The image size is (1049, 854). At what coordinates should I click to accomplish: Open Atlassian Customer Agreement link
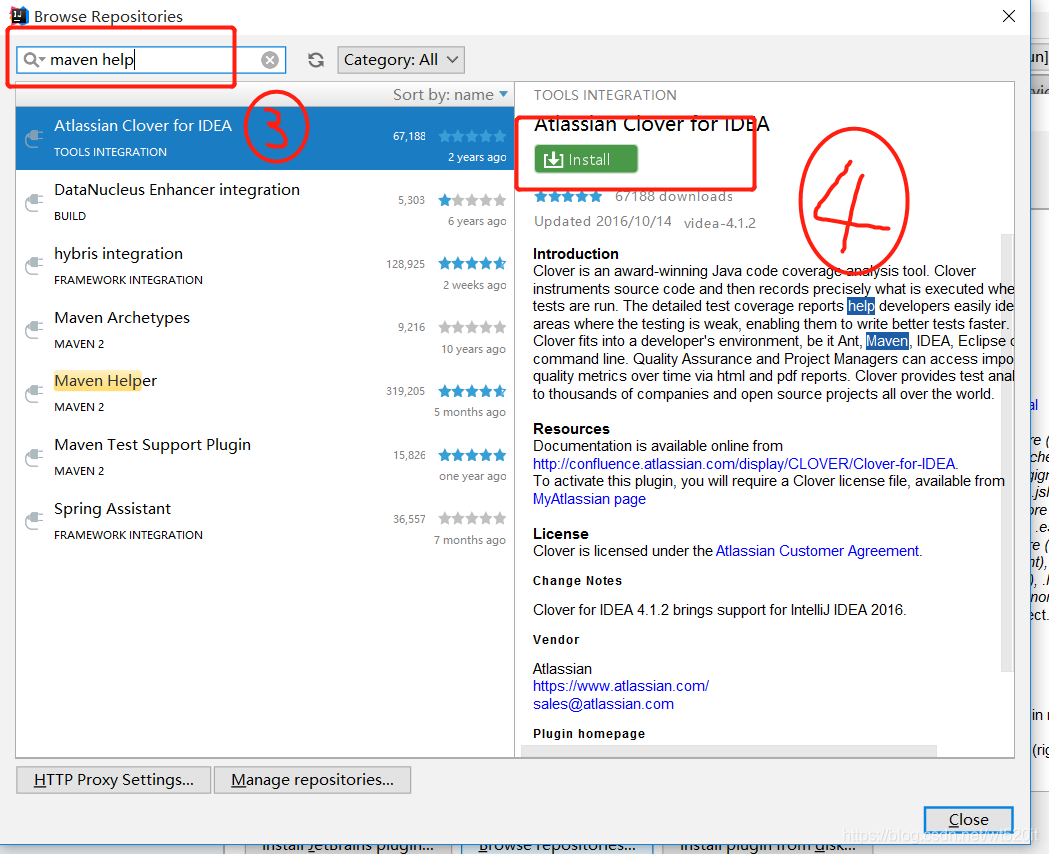(x=817, y=551)
